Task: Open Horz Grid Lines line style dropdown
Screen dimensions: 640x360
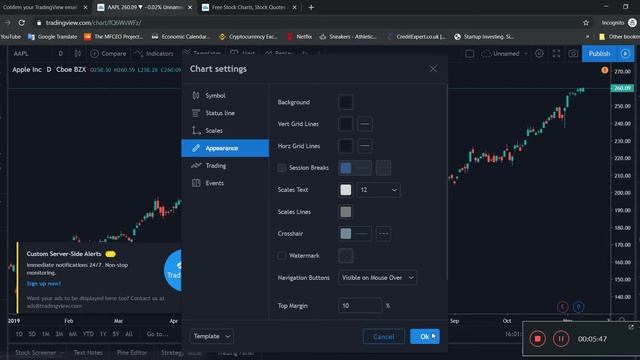Action: coord(365,146)
